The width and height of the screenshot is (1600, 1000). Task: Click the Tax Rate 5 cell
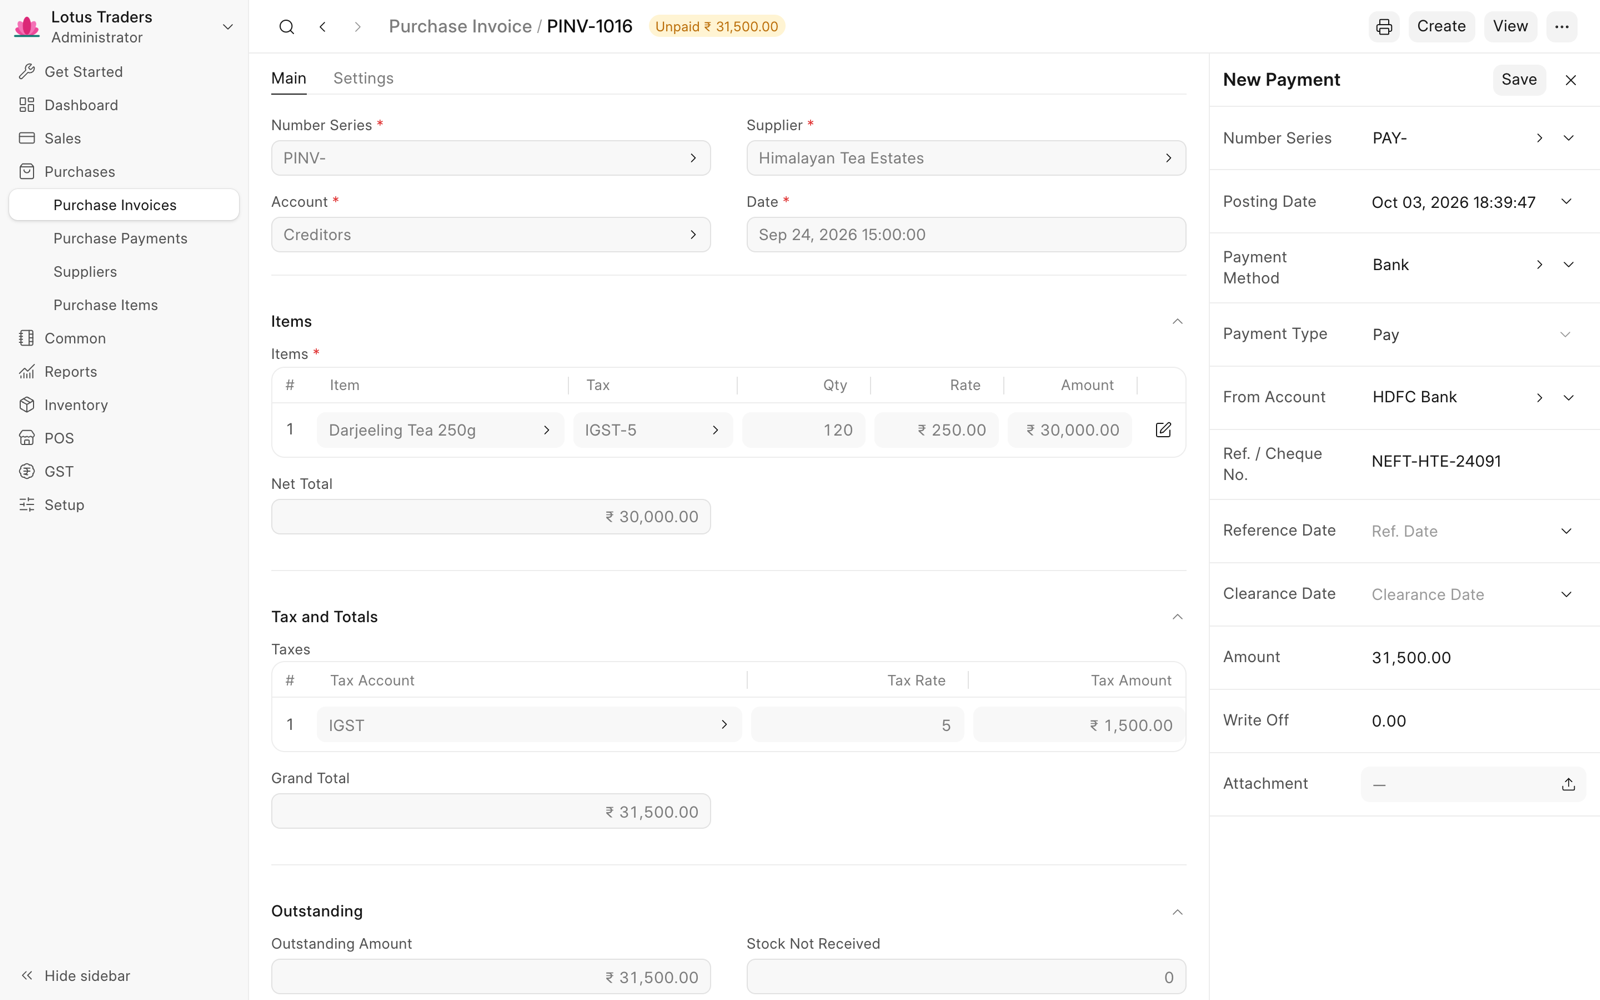pyautogui.click(x=858, y=725)
